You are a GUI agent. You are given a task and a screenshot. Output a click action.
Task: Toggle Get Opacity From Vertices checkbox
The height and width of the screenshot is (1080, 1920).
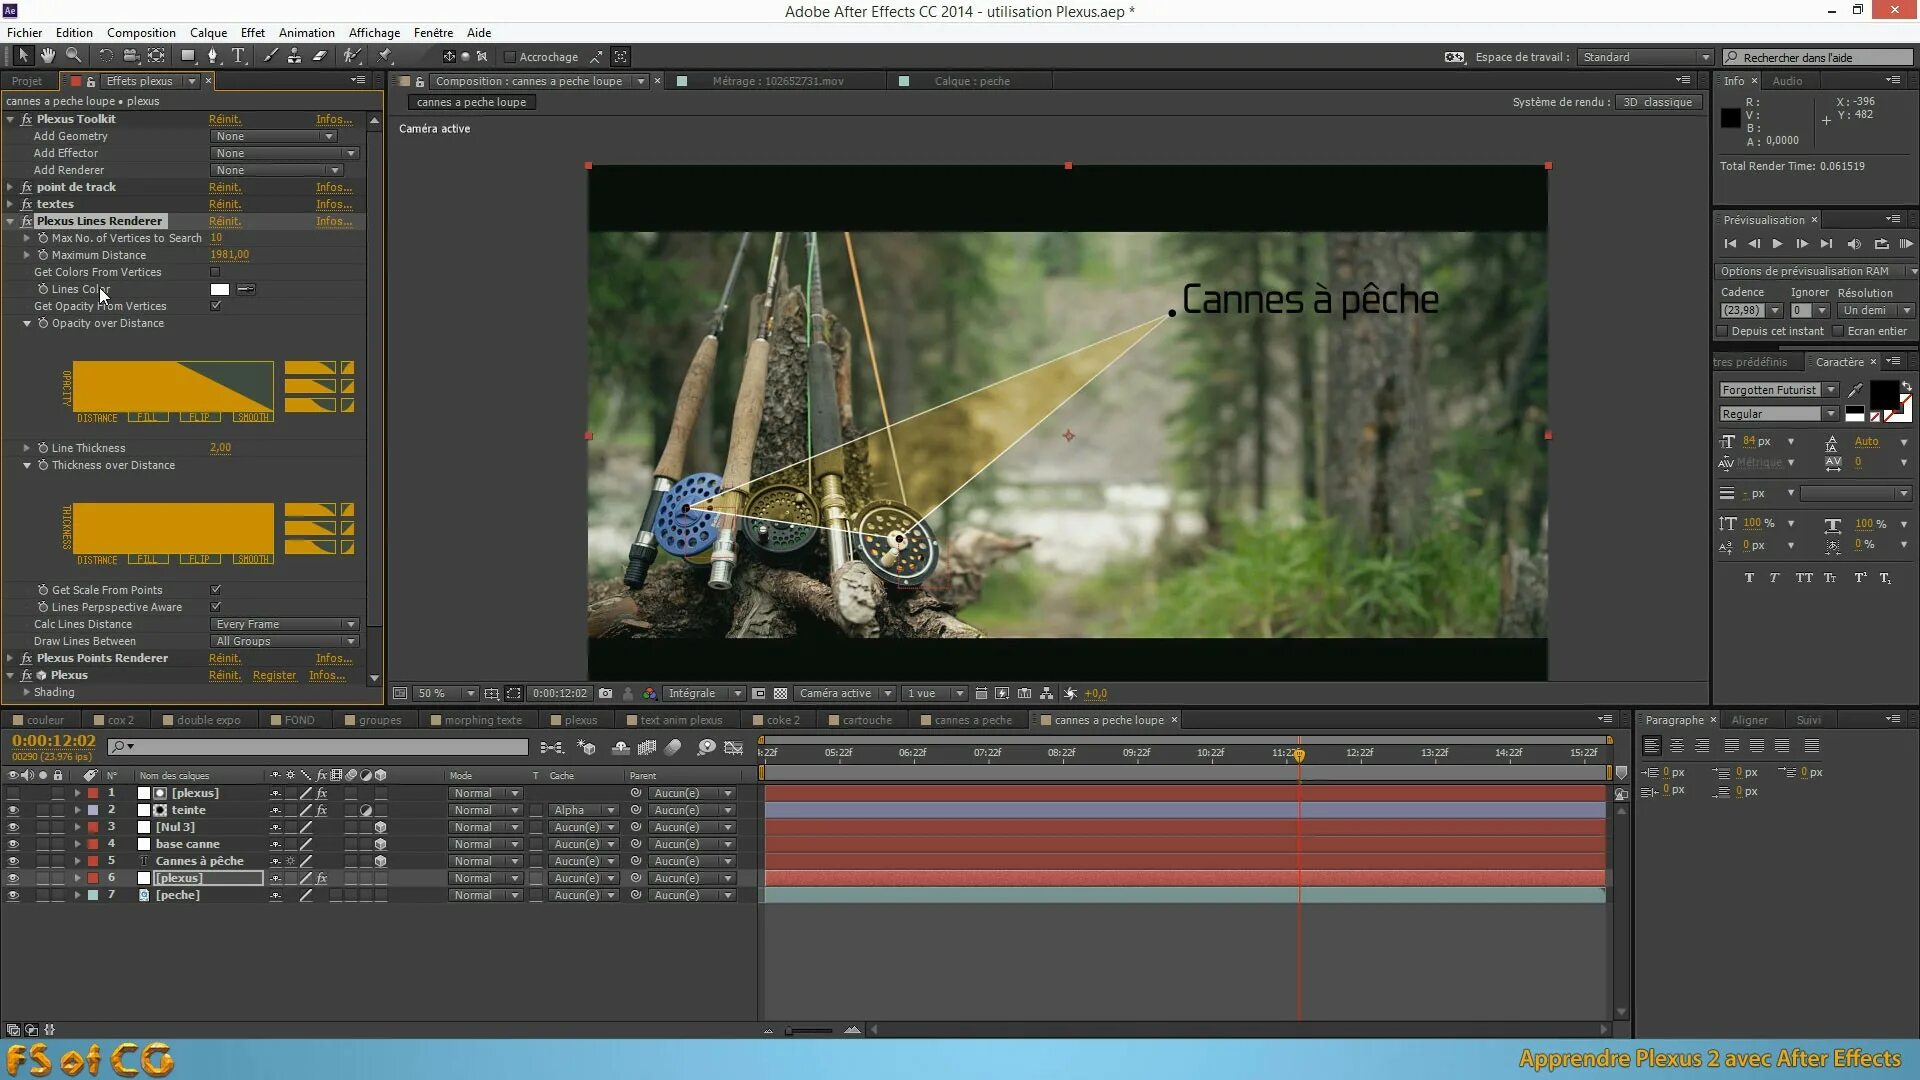[x=215, y=306]
